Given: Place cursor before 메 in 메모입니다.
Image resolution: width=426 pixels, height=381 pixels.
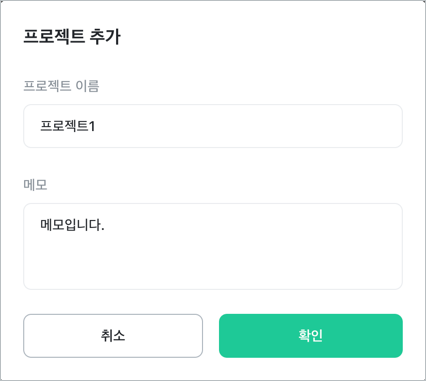Looking at the screenshot, I should point(40,225).
